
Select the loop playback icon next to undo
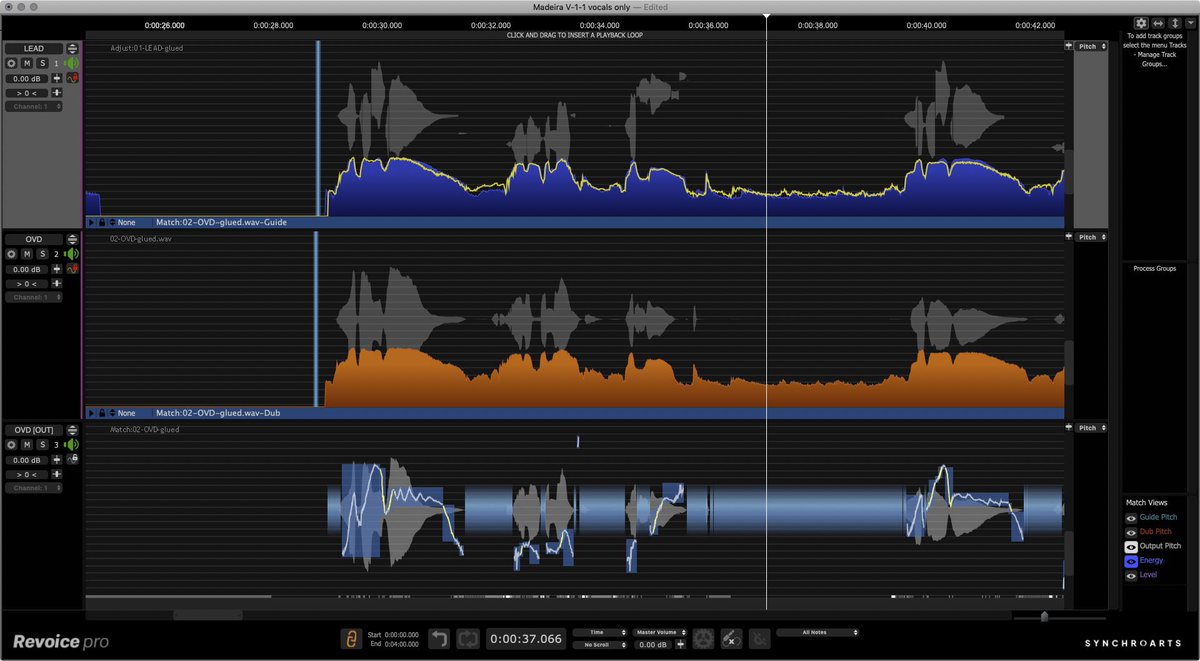pos(468,638)
